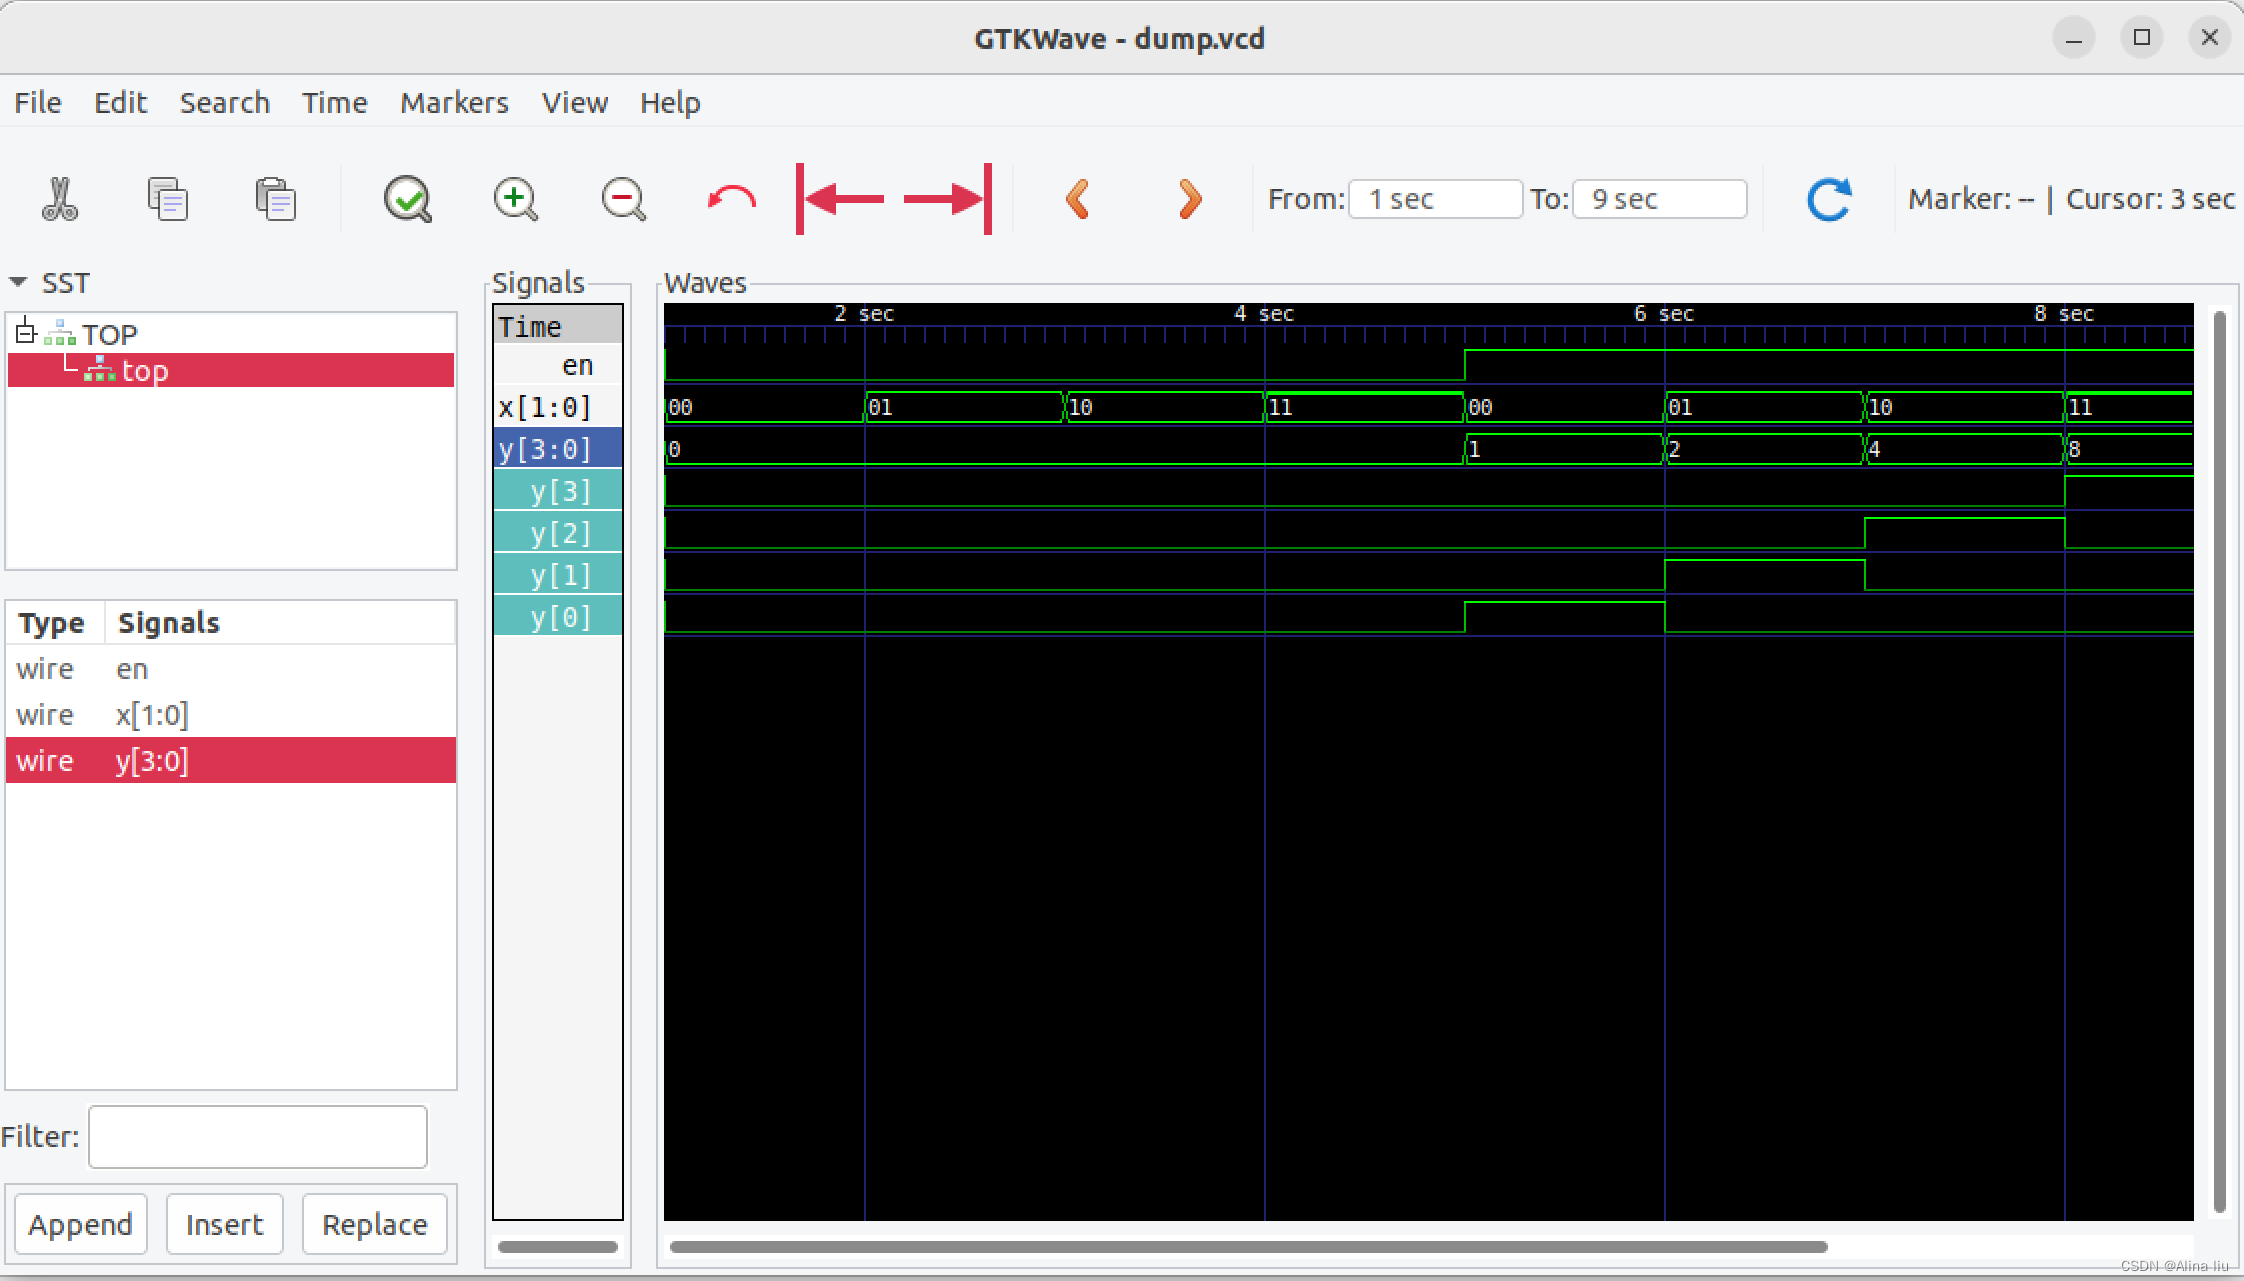Open the Markers menu

tap(454, 103)
